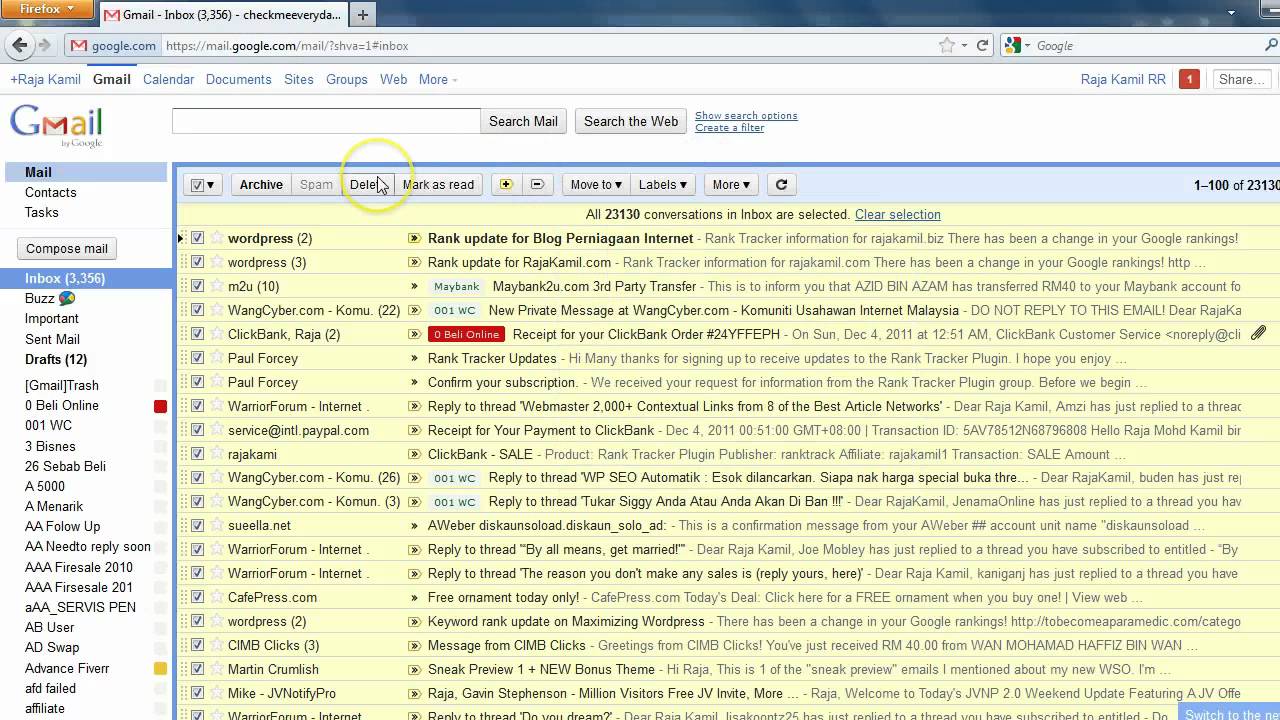Open Groups in the Google bar
This screenshot has width=1280, height=720.
pos(347,79)
